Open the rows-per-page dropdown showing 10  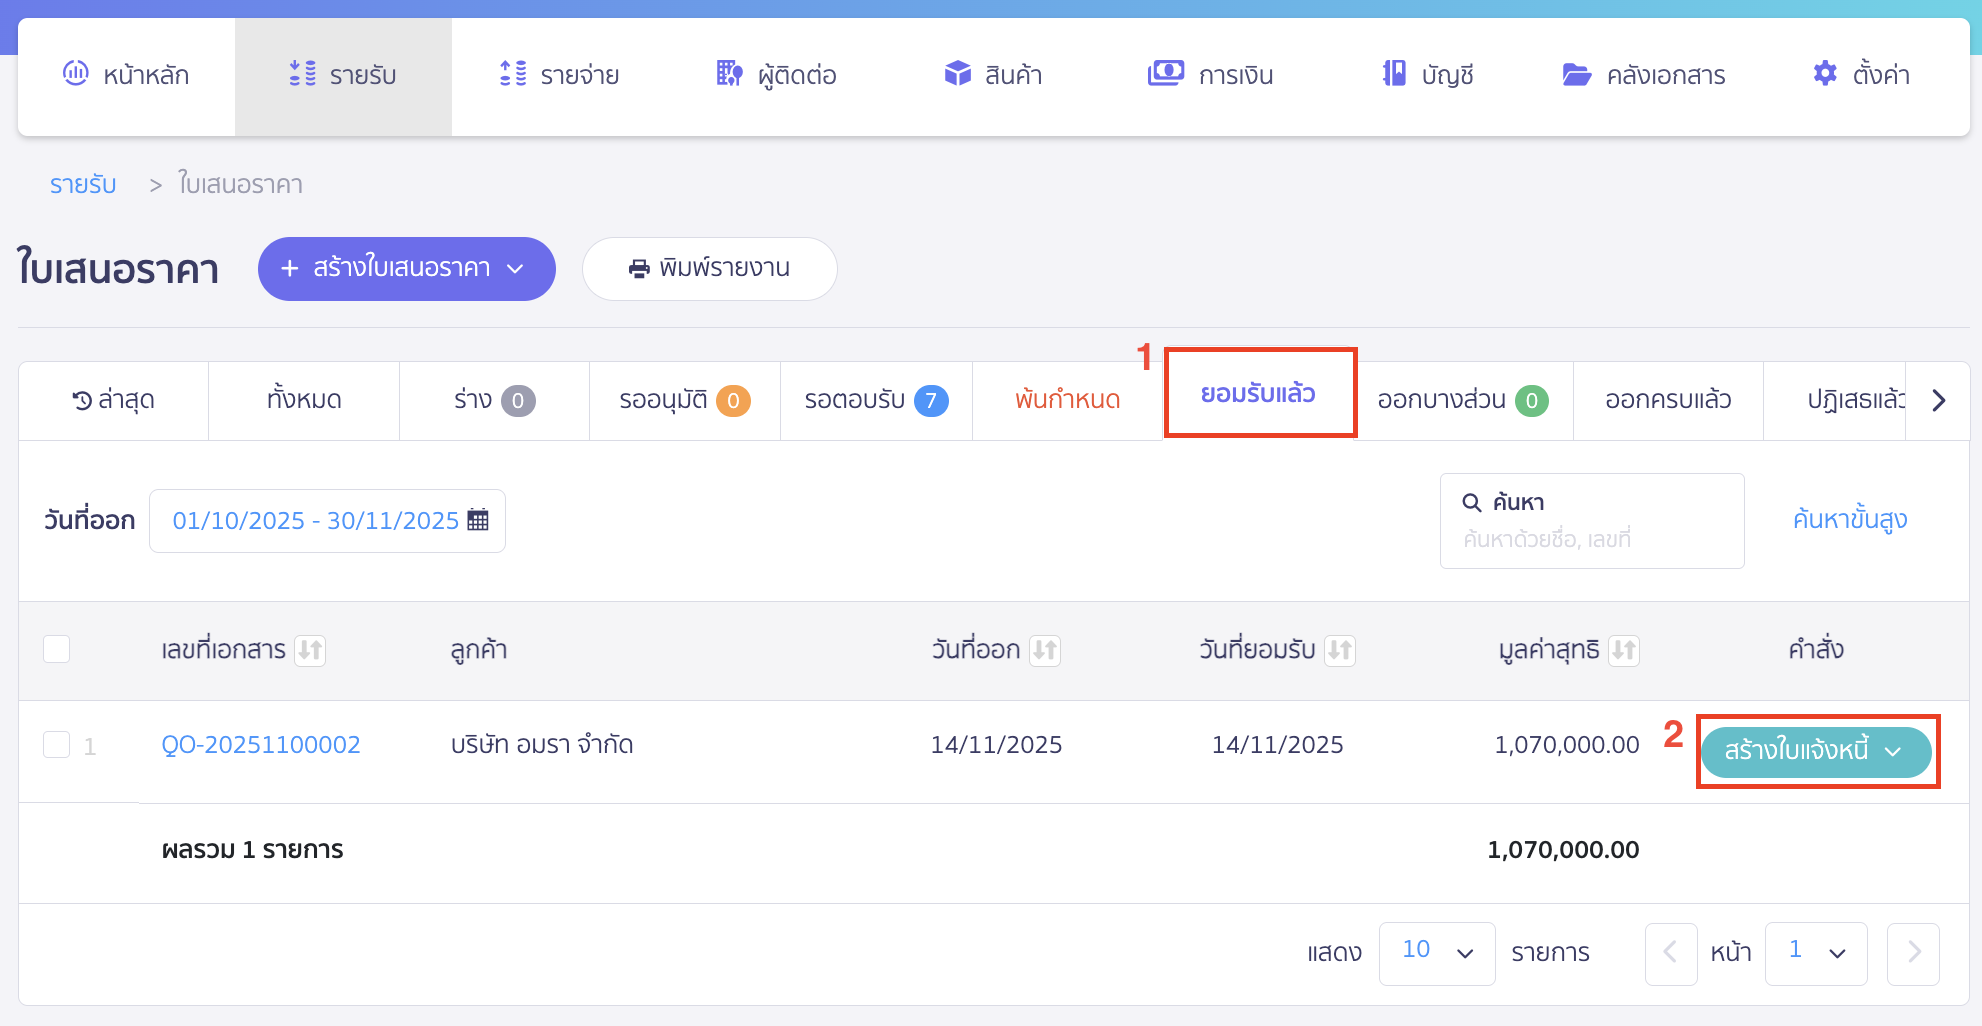(x=1436, y=952)
